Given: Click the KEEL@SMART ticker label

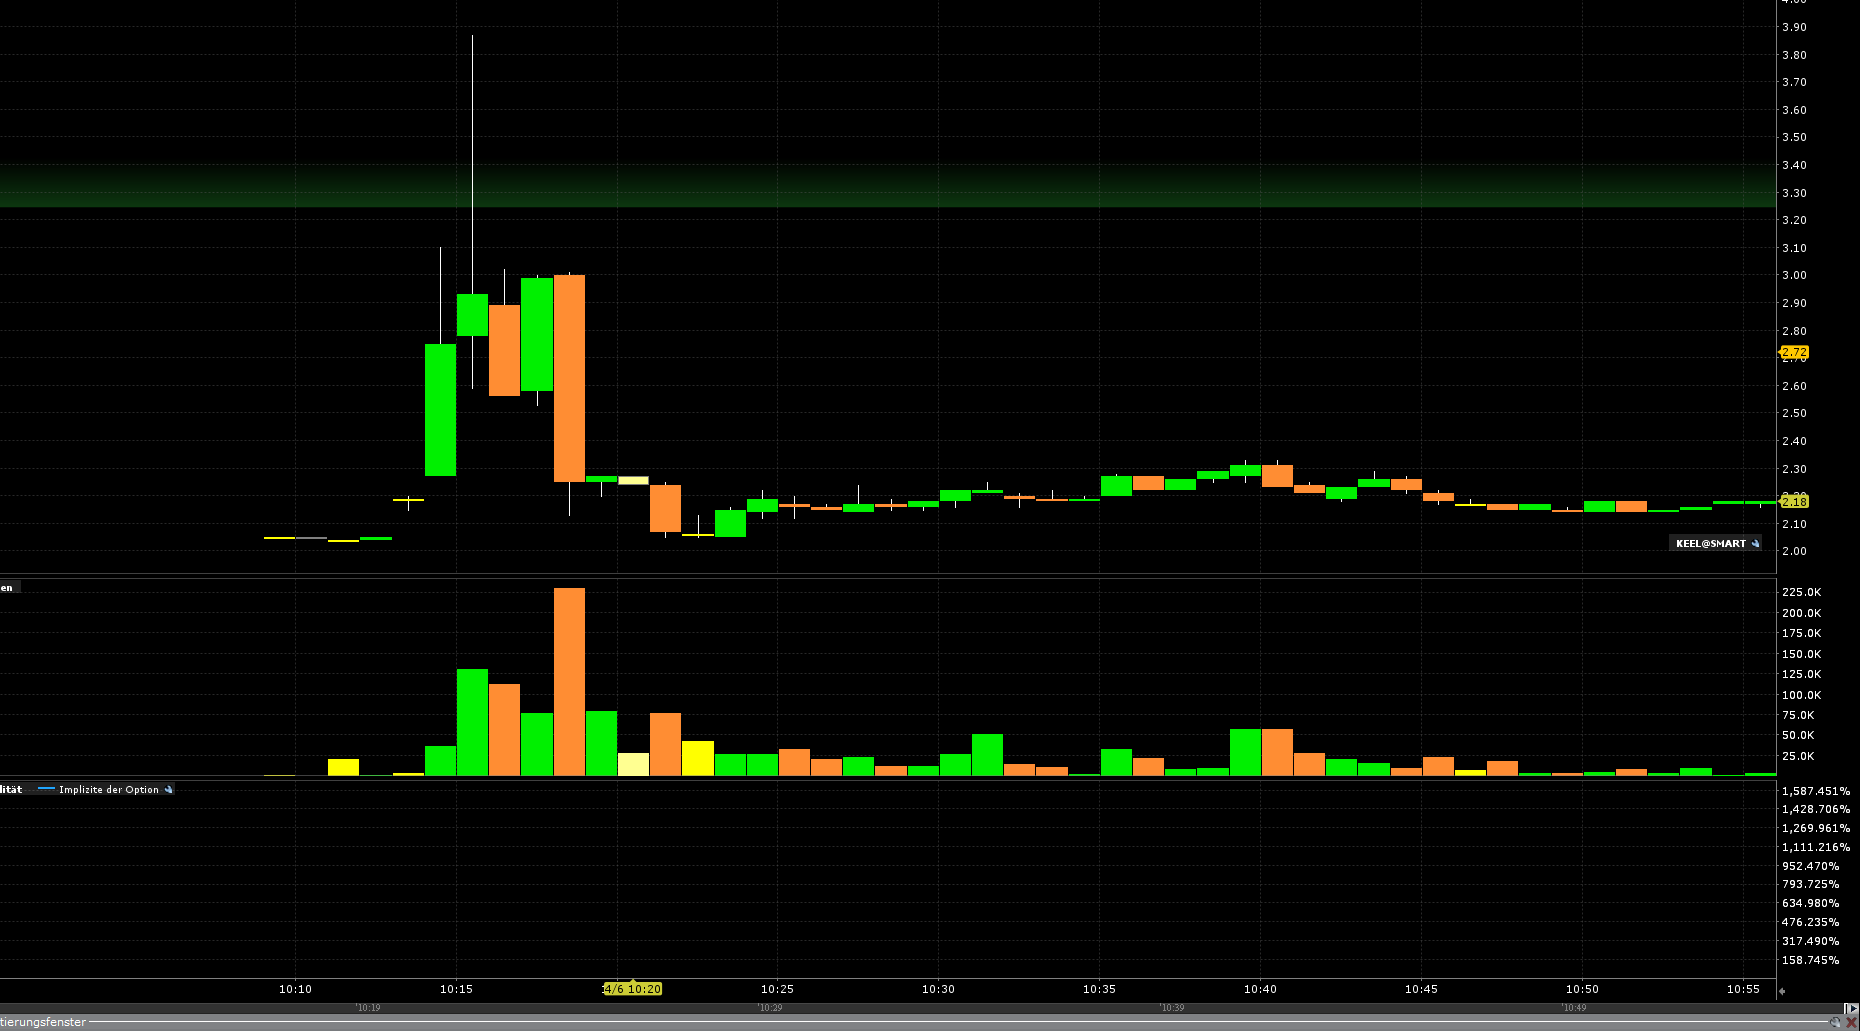Looking at the screenshot, I should pyautogui.click(x=1710, y=544).
